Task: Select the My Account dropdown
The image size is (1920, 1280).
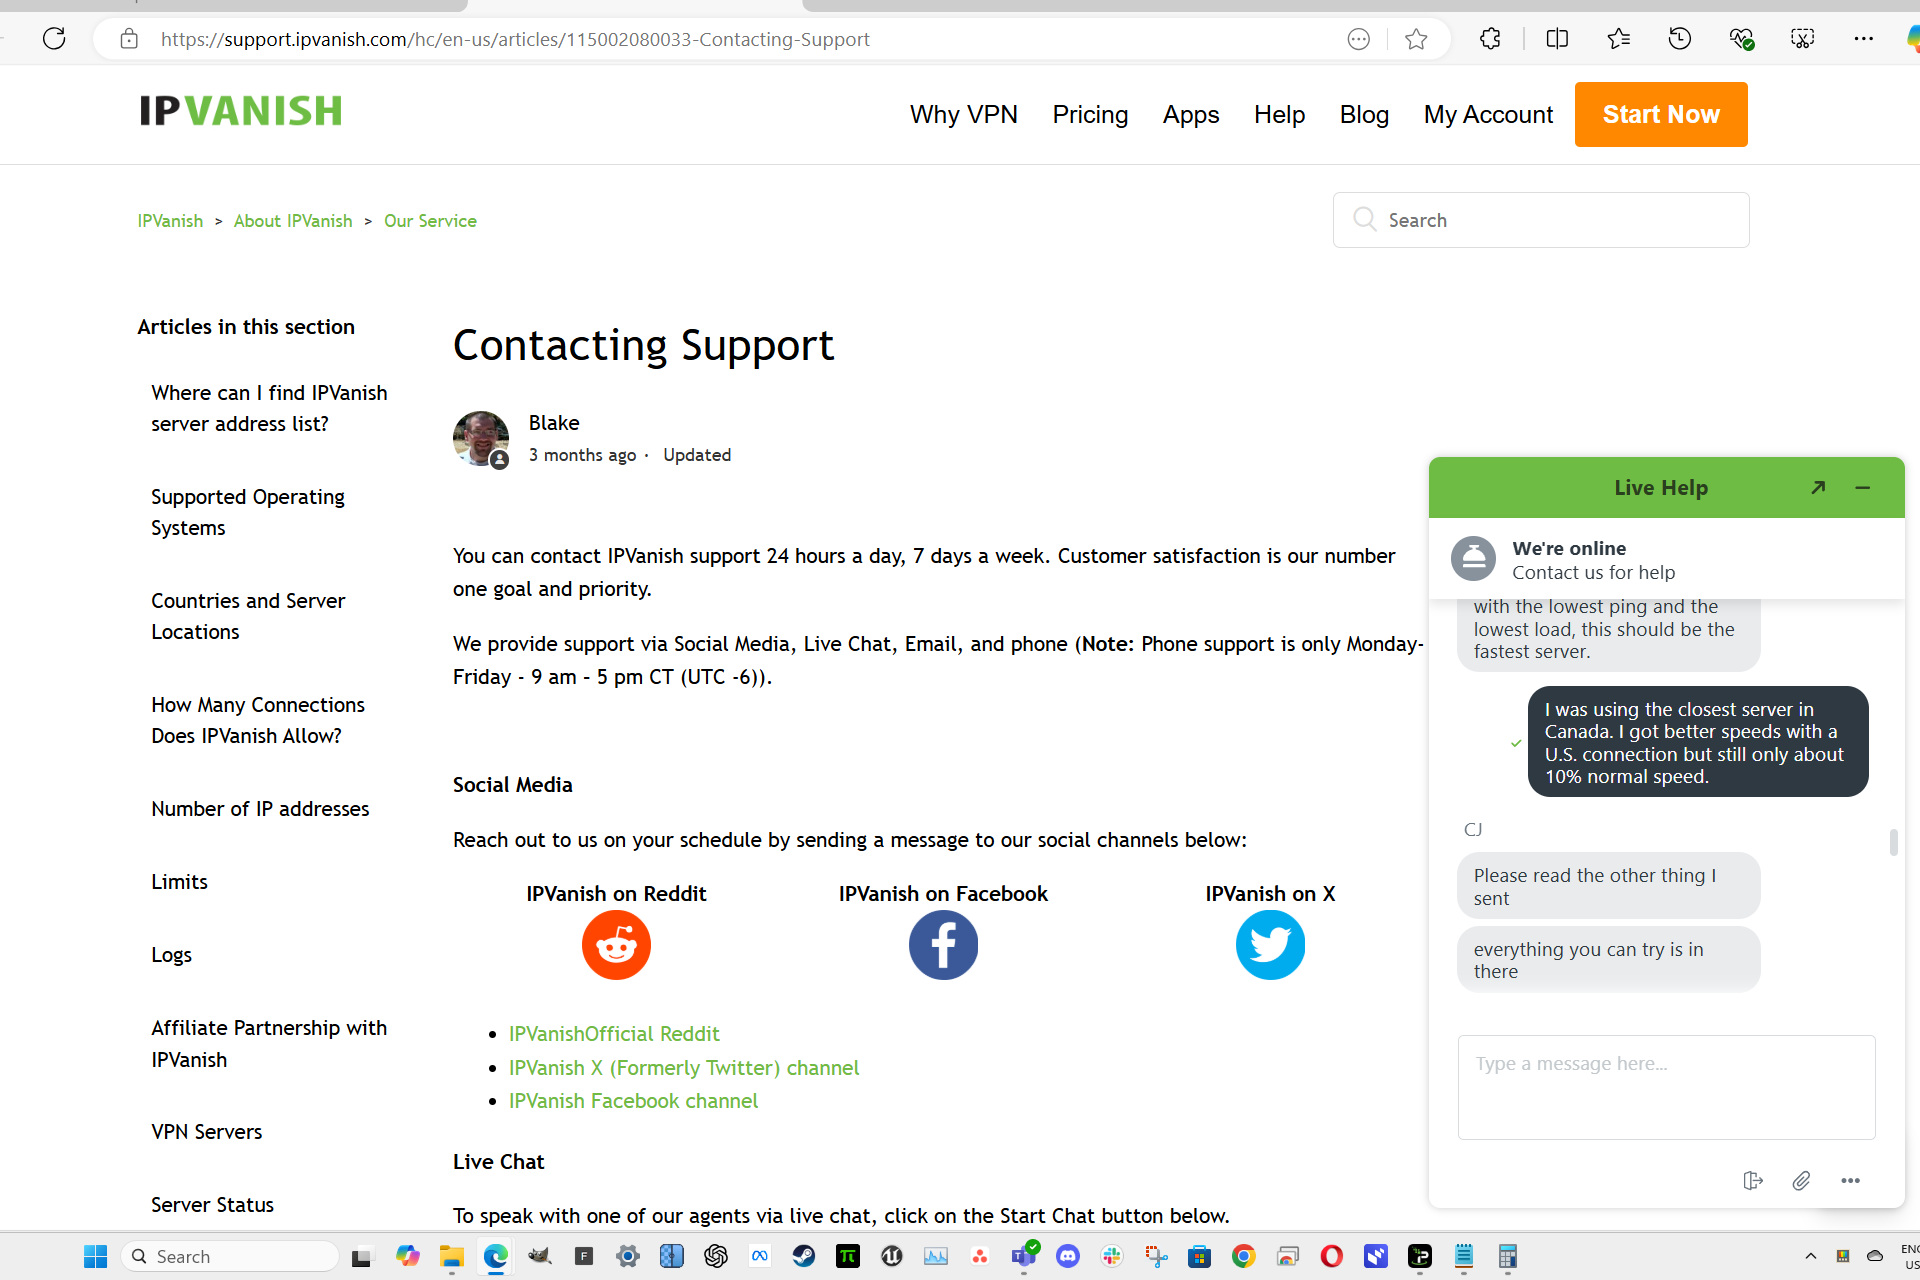Action: [1489, 114]
